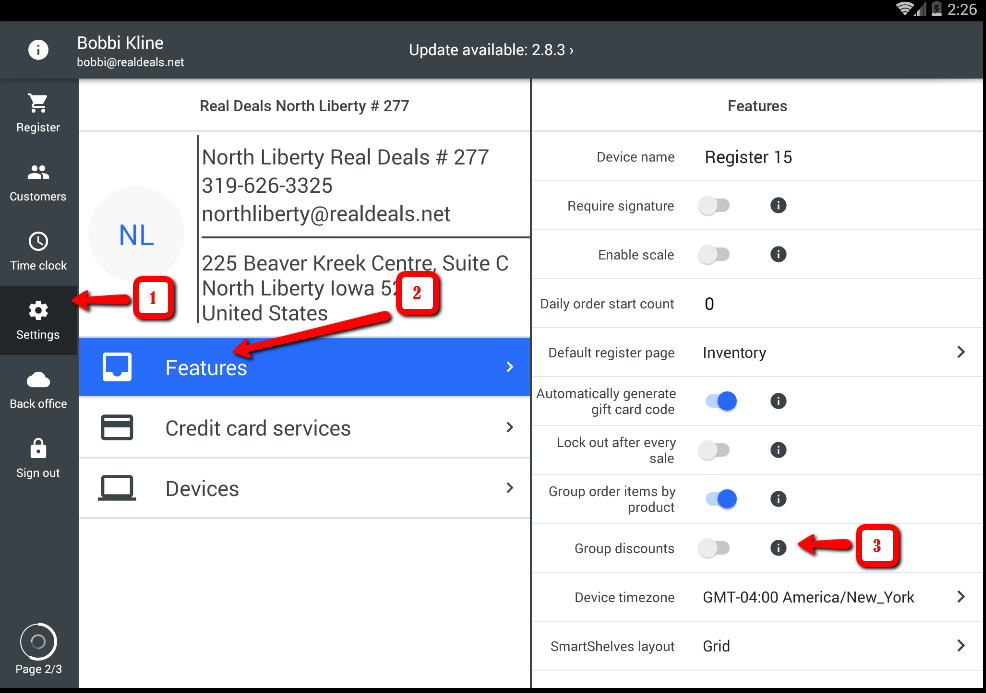Image resolution: width=986 pixels, height=693 pixels.
Task: Click the United States address line
Action: 265,313
